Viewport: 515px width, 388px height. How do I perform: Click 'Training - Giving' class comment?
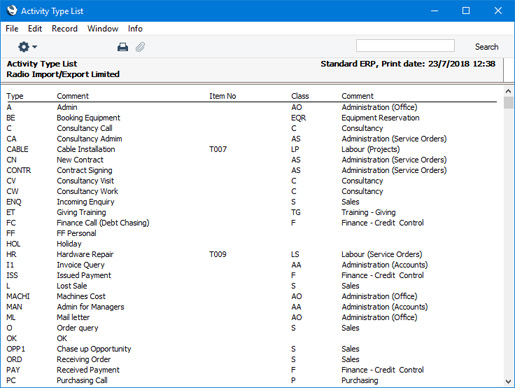tap(368, 212)
